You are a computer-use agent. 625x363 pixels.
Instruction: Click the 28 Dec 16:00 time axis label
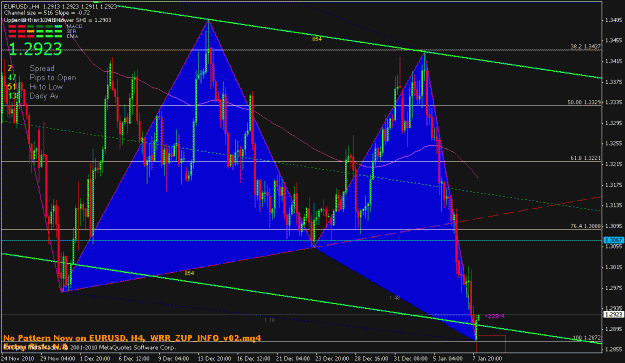coord(371,358)
